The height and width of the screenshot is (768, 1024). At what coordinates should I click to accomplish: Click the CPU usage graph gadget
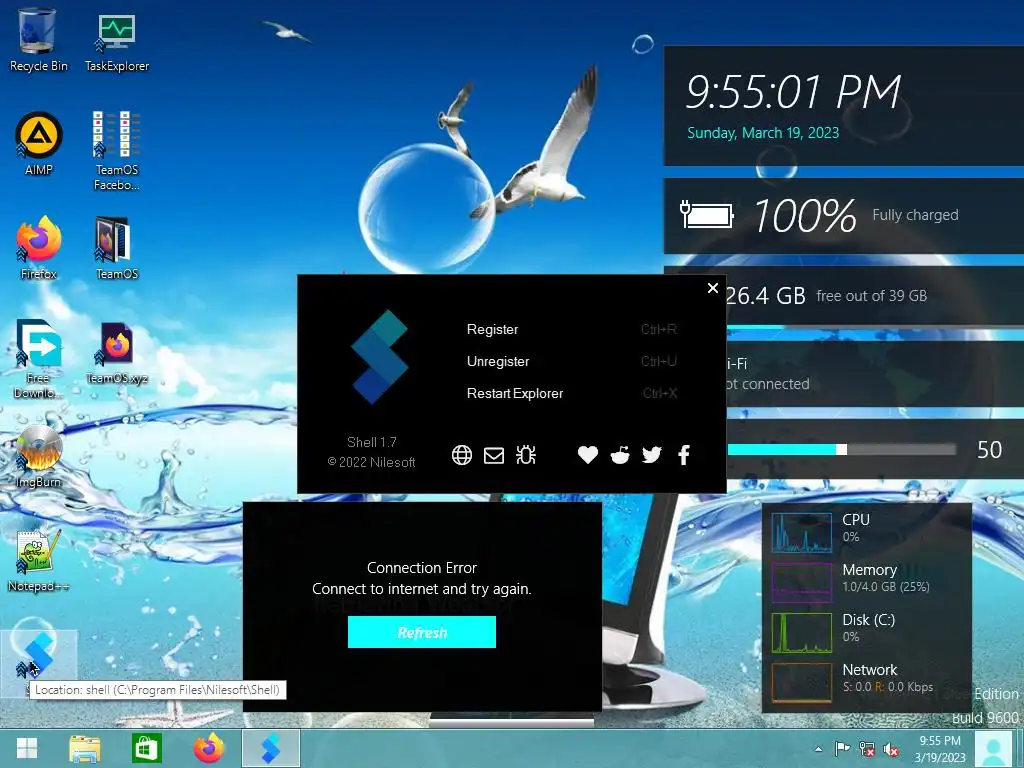click(x=801, y=533)
